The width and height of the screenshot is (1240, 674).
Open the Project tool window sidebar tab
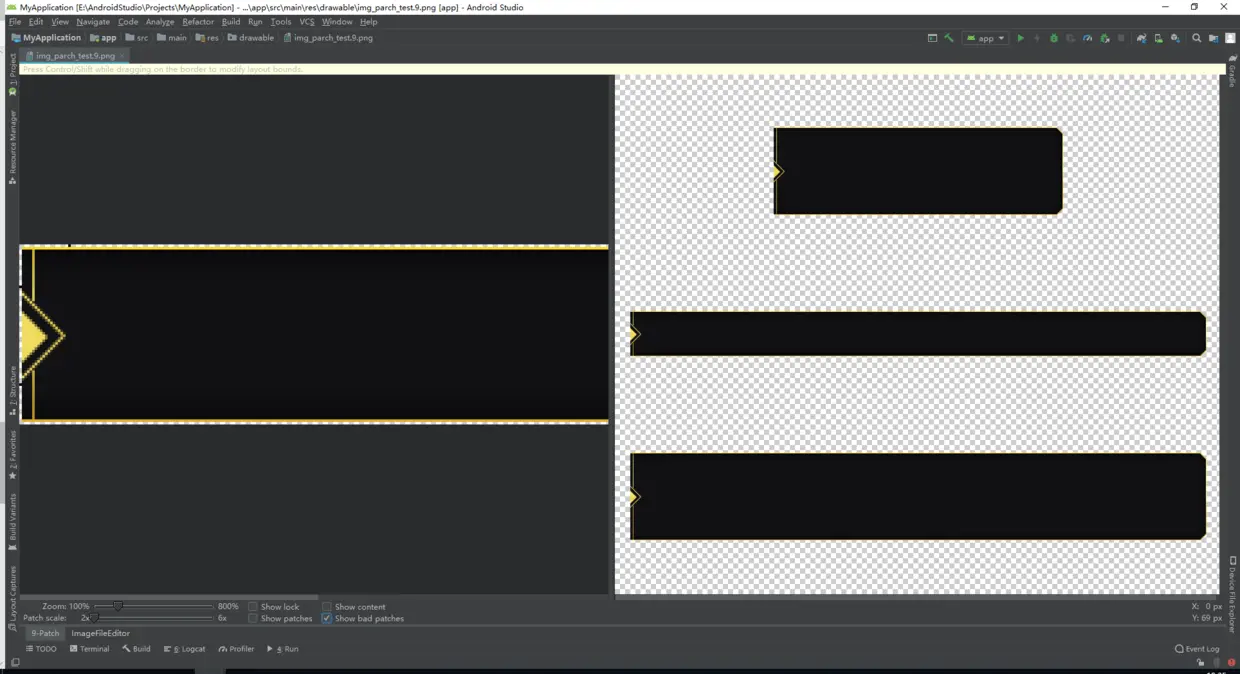(13, 73)
